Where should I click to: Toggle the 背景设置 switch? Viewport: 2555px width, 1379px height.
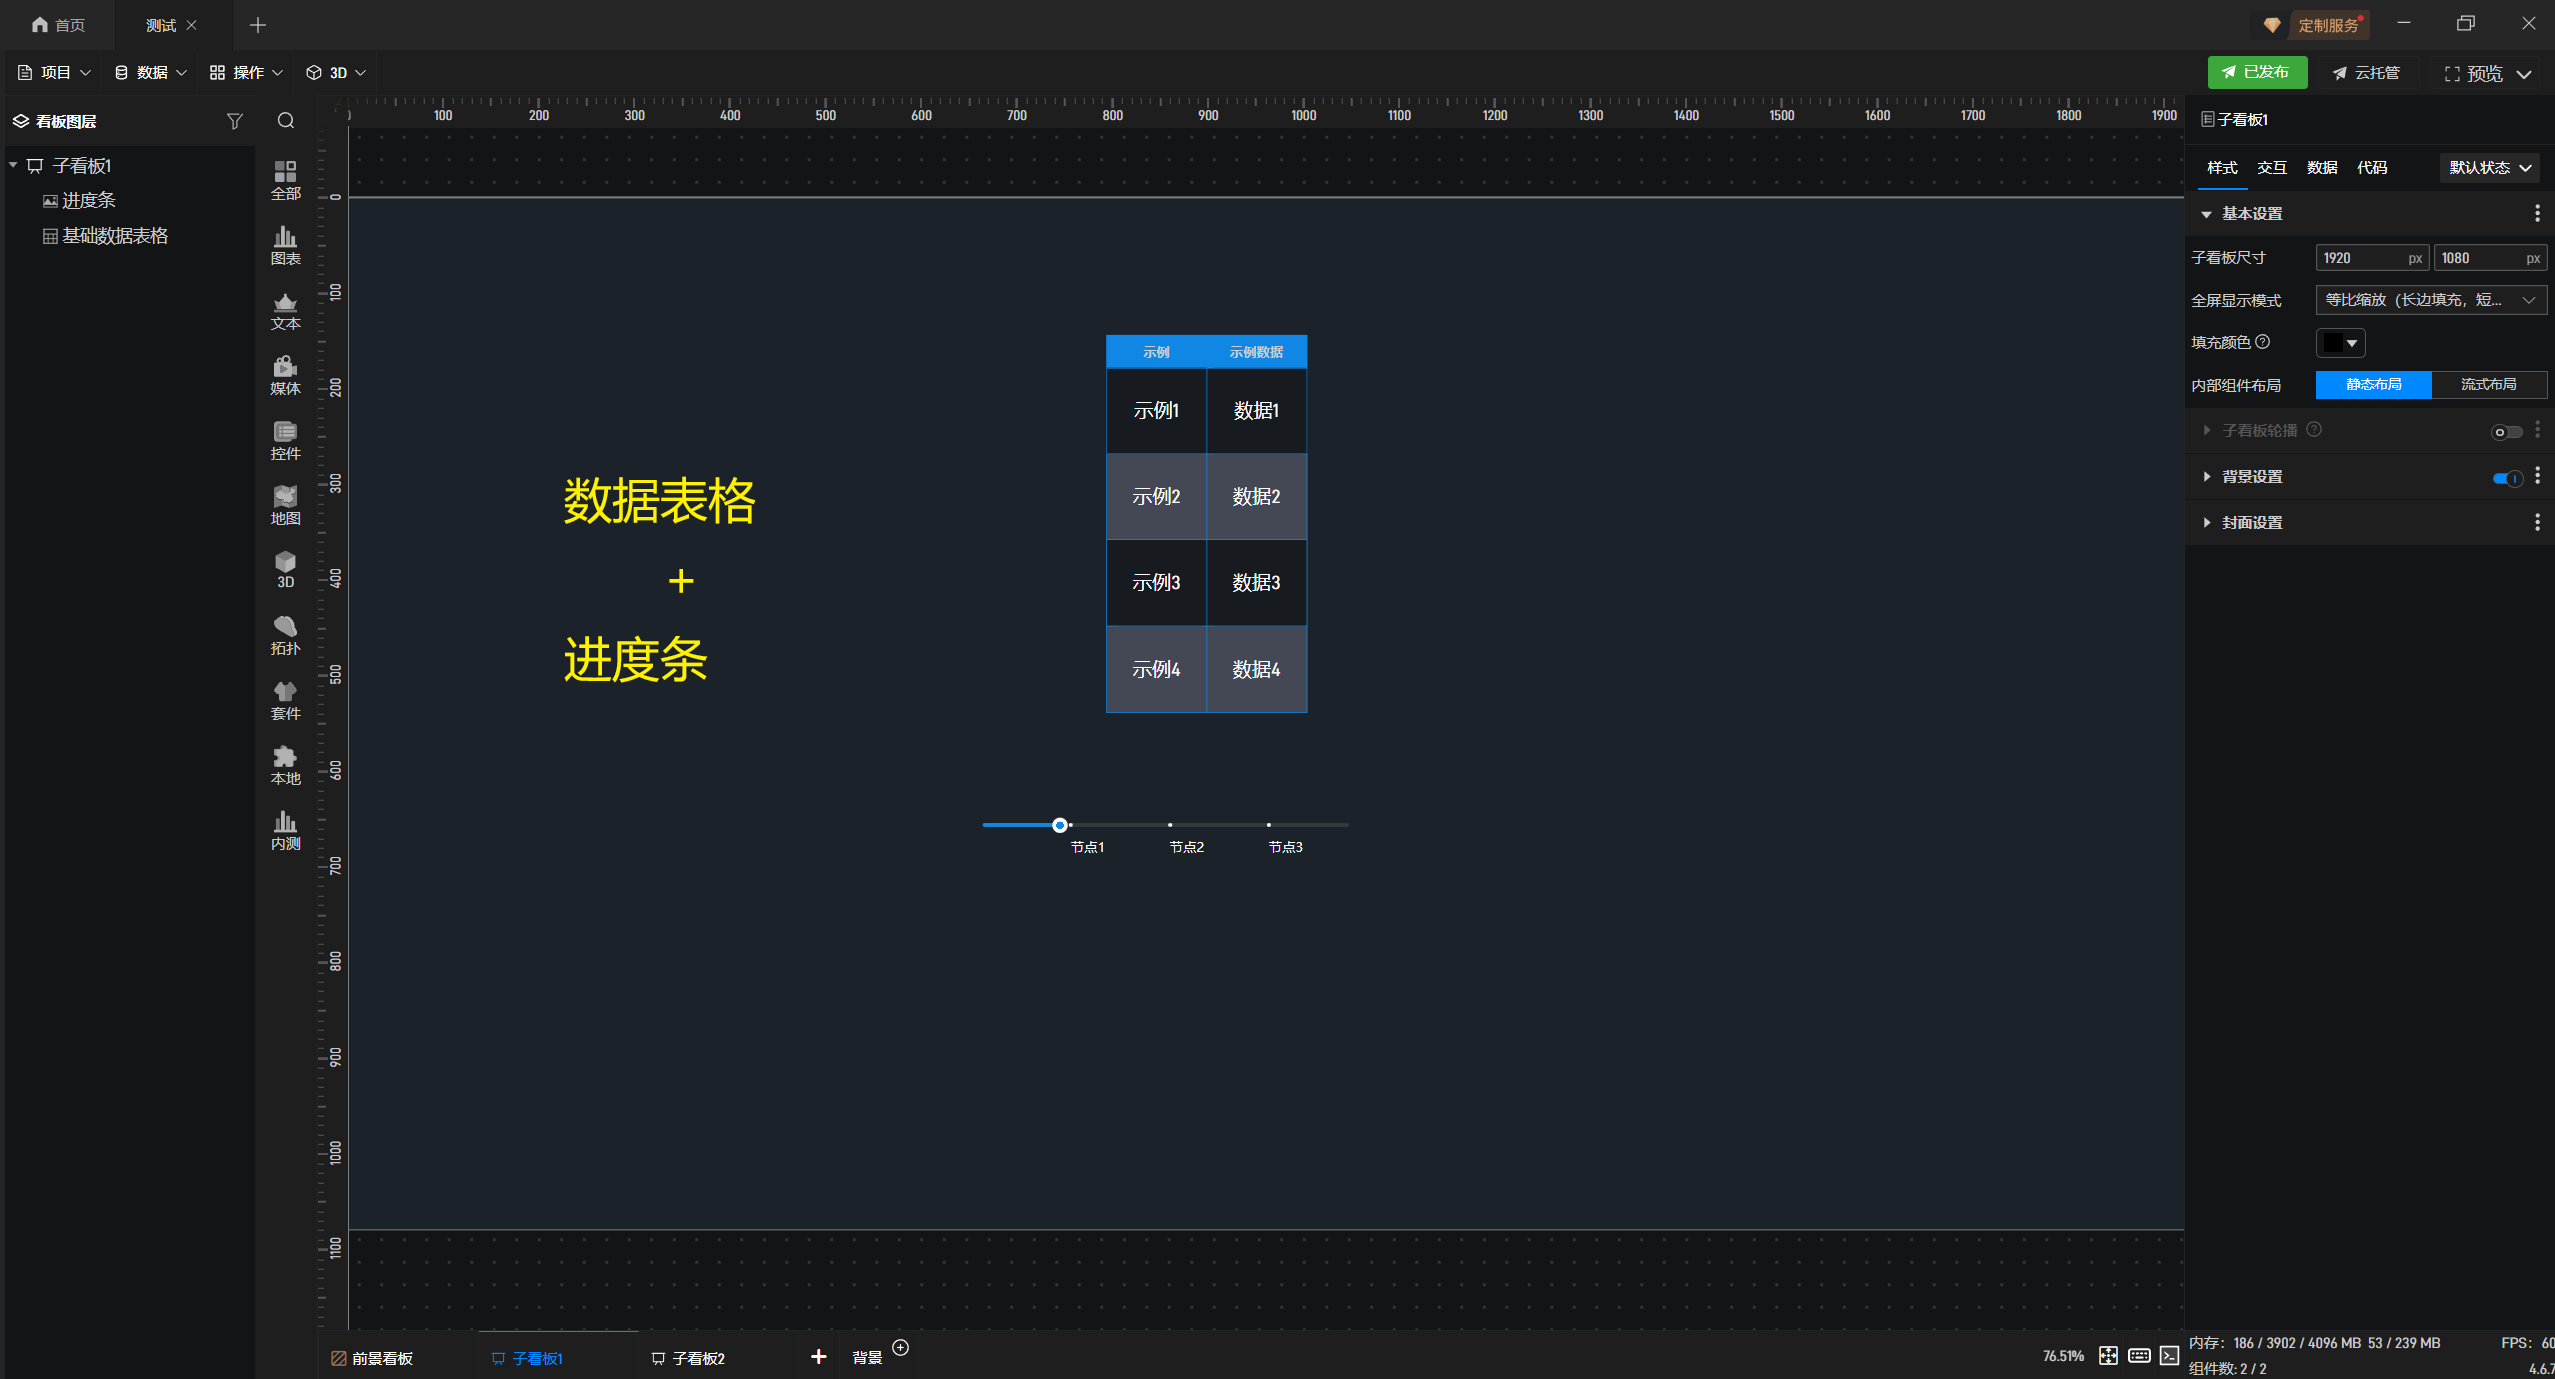2506,478
